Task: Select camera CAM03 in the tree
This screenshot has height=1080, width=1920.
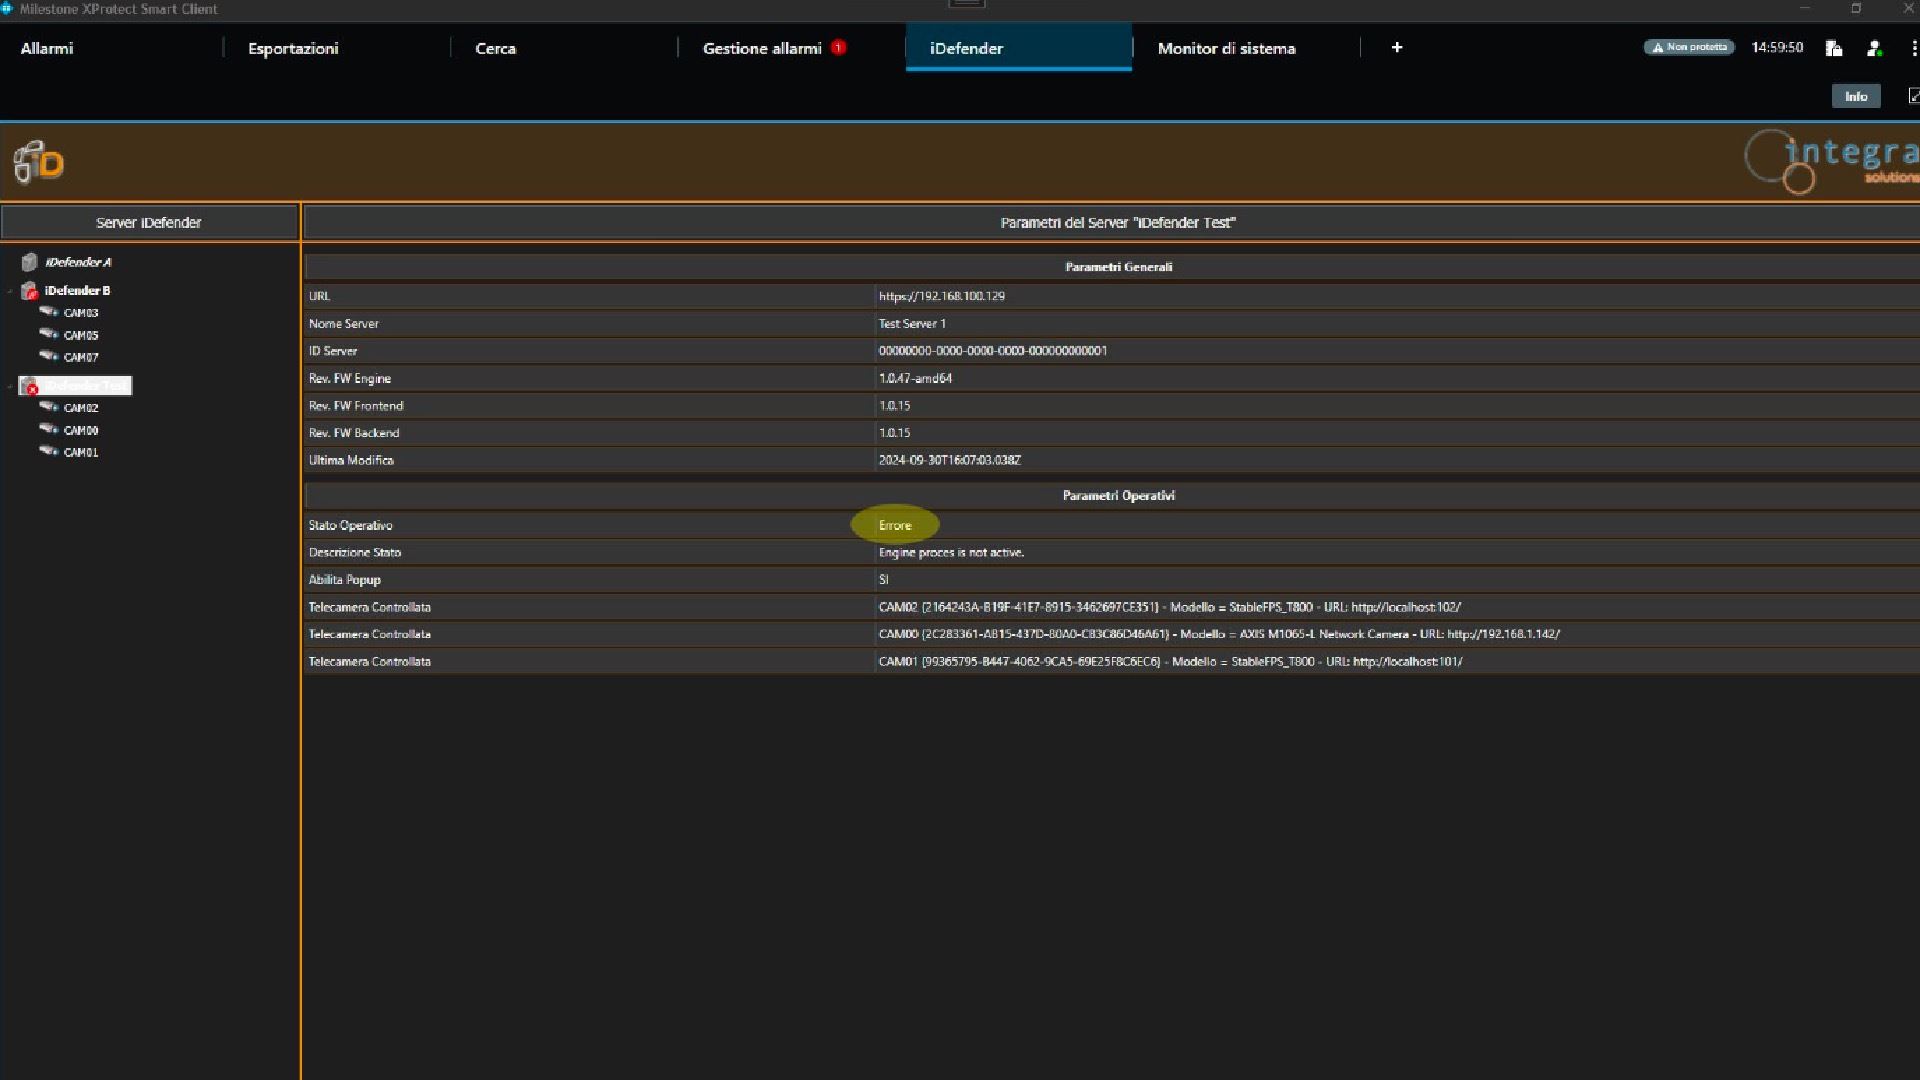Action: tap(81, 313)
